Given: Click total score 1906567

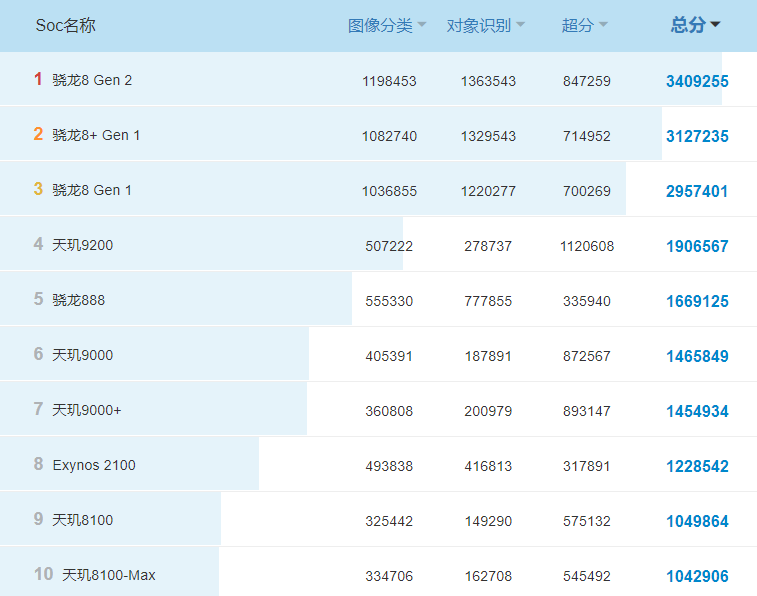Looking at the screenshot, I should (x=697, y=246).
